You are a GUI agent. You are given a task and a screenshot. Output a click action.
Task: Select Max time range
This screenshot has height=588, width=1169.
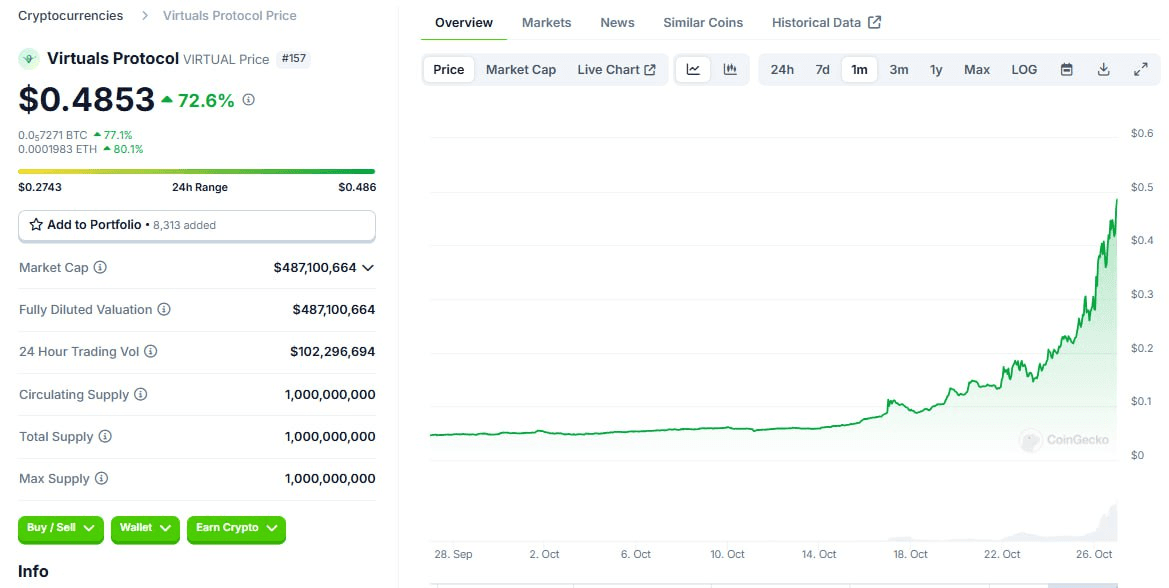tap(977, 69)
